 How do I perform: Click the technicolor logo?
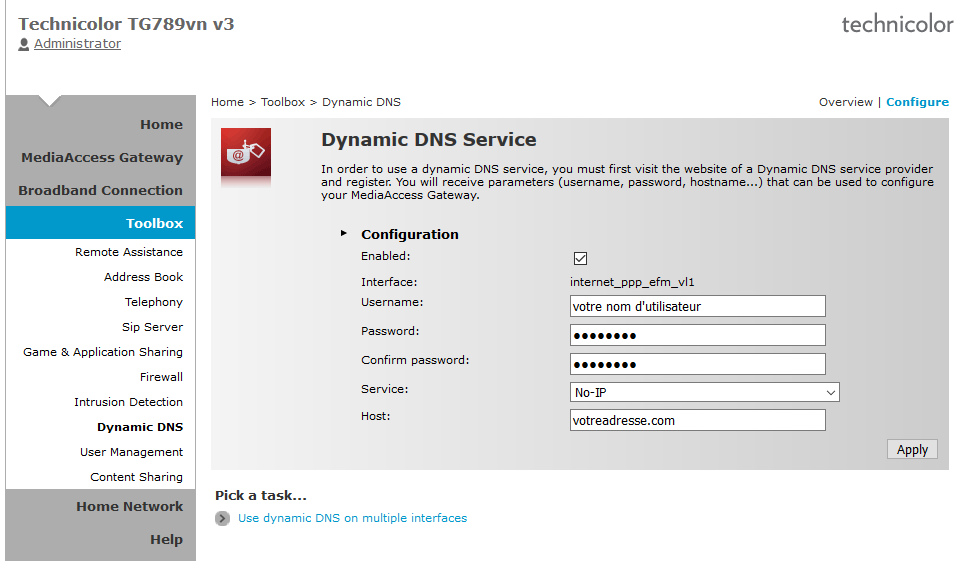point(897,24)
